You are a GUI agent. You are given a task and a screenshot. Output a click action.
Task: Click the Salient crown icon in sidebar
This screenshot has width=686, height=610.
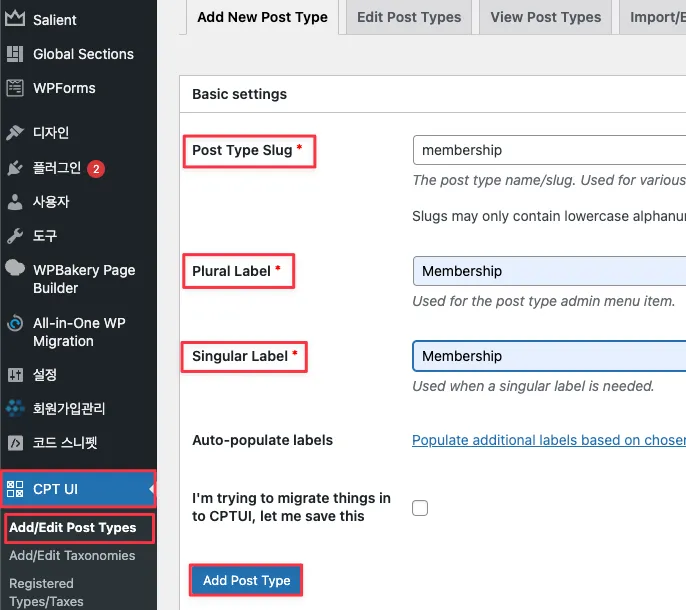click(15, 20)
